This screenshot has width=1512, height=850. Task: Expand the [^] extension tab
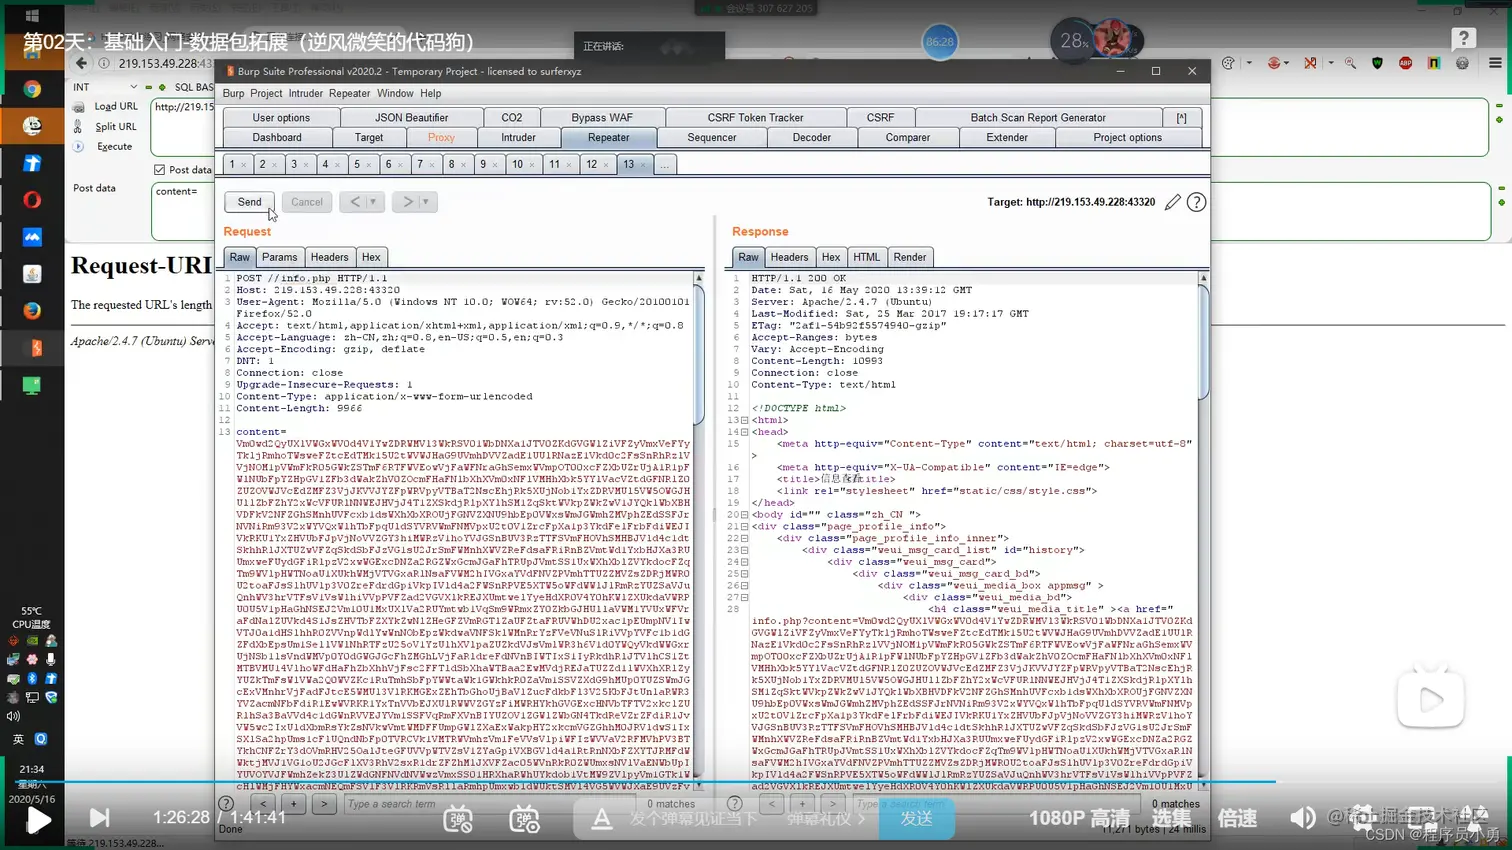[1181, 118]
